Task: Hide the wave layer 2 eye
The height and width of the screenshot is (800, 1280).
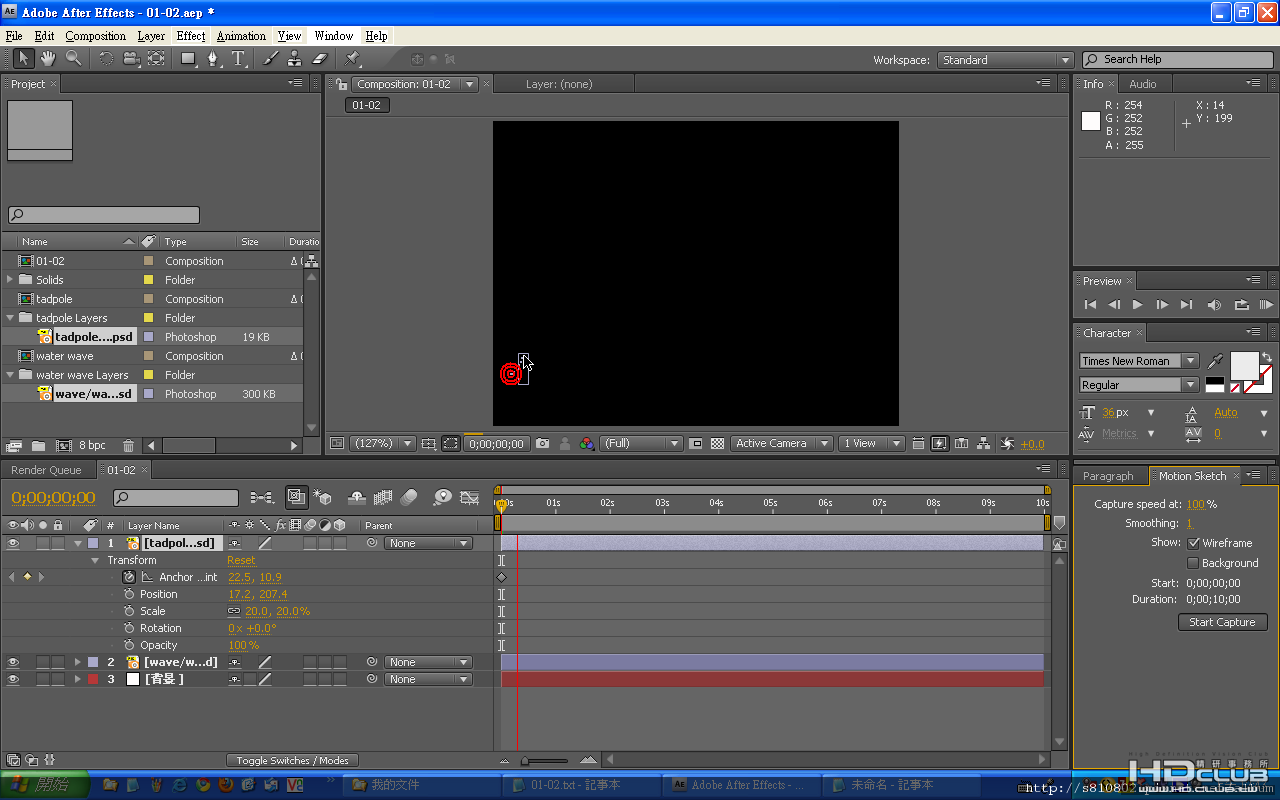Action: [x=13, y=662]
